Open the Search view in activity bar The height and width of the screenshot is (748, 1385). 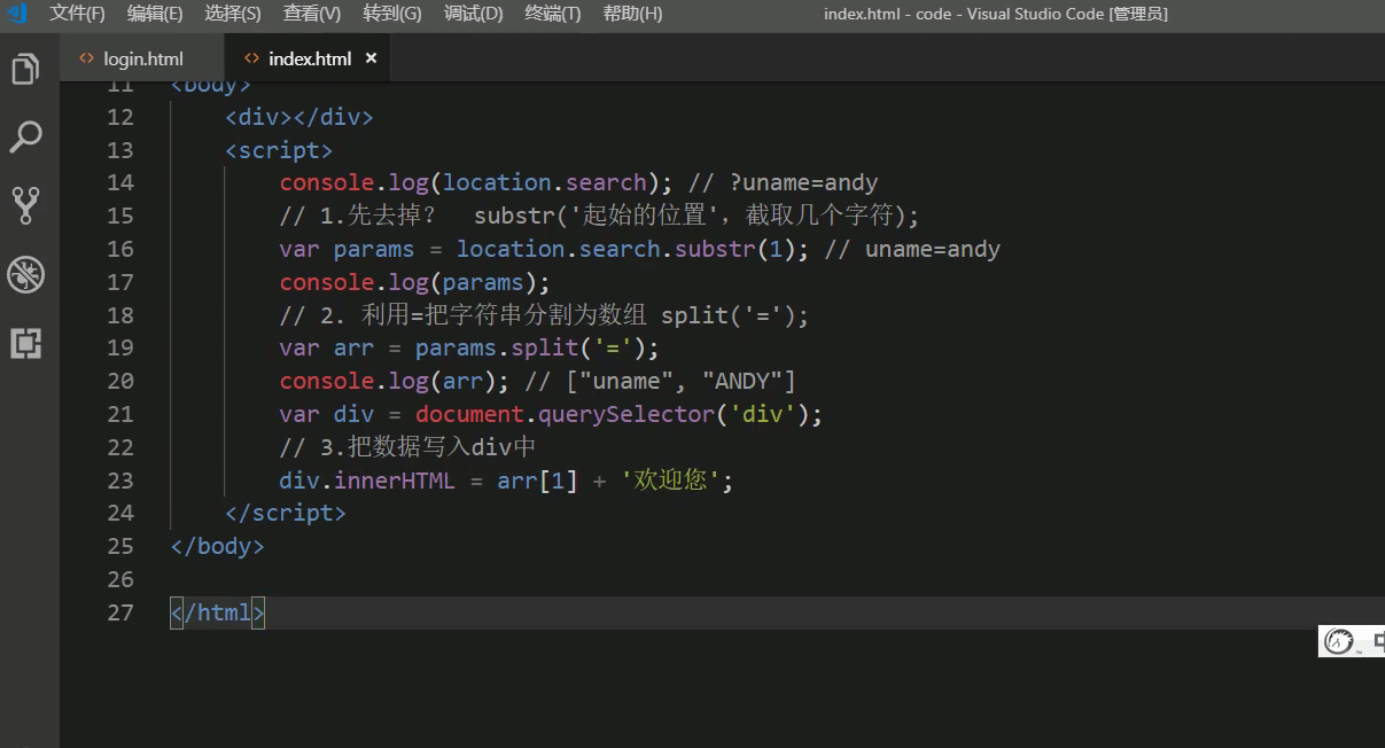26,137
